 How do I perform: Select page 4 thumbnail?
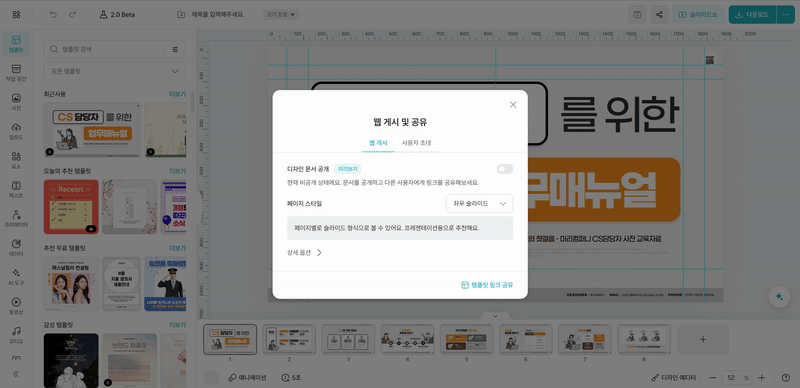pos(407,339)
